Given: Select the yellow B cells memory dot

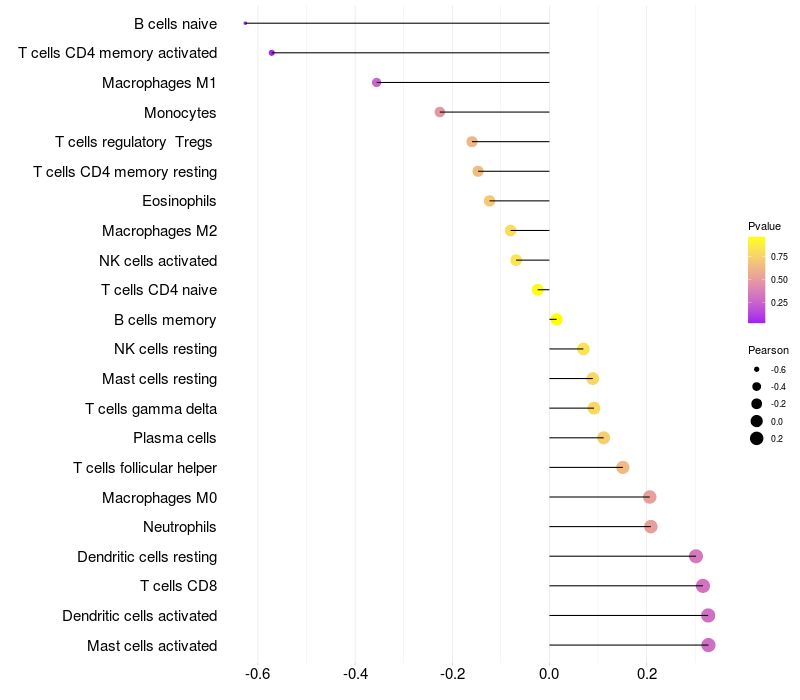Looking at the screenshot, I should [556, 320].
